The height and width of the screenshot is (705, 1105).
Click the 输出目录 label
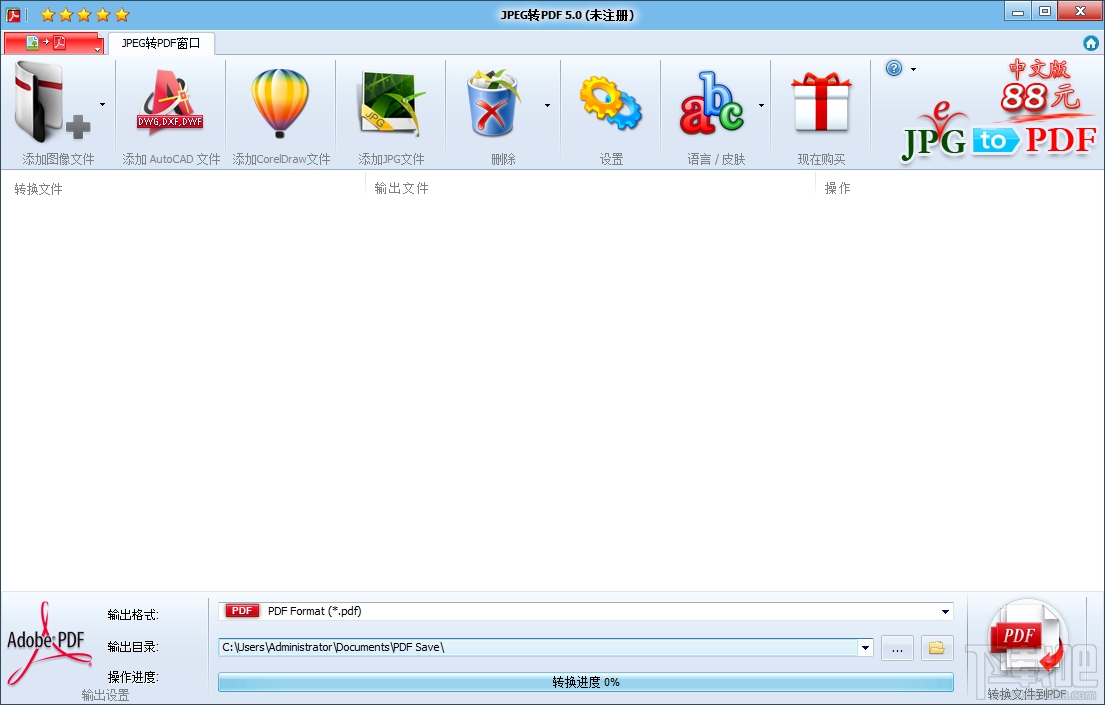coord(132,646)
